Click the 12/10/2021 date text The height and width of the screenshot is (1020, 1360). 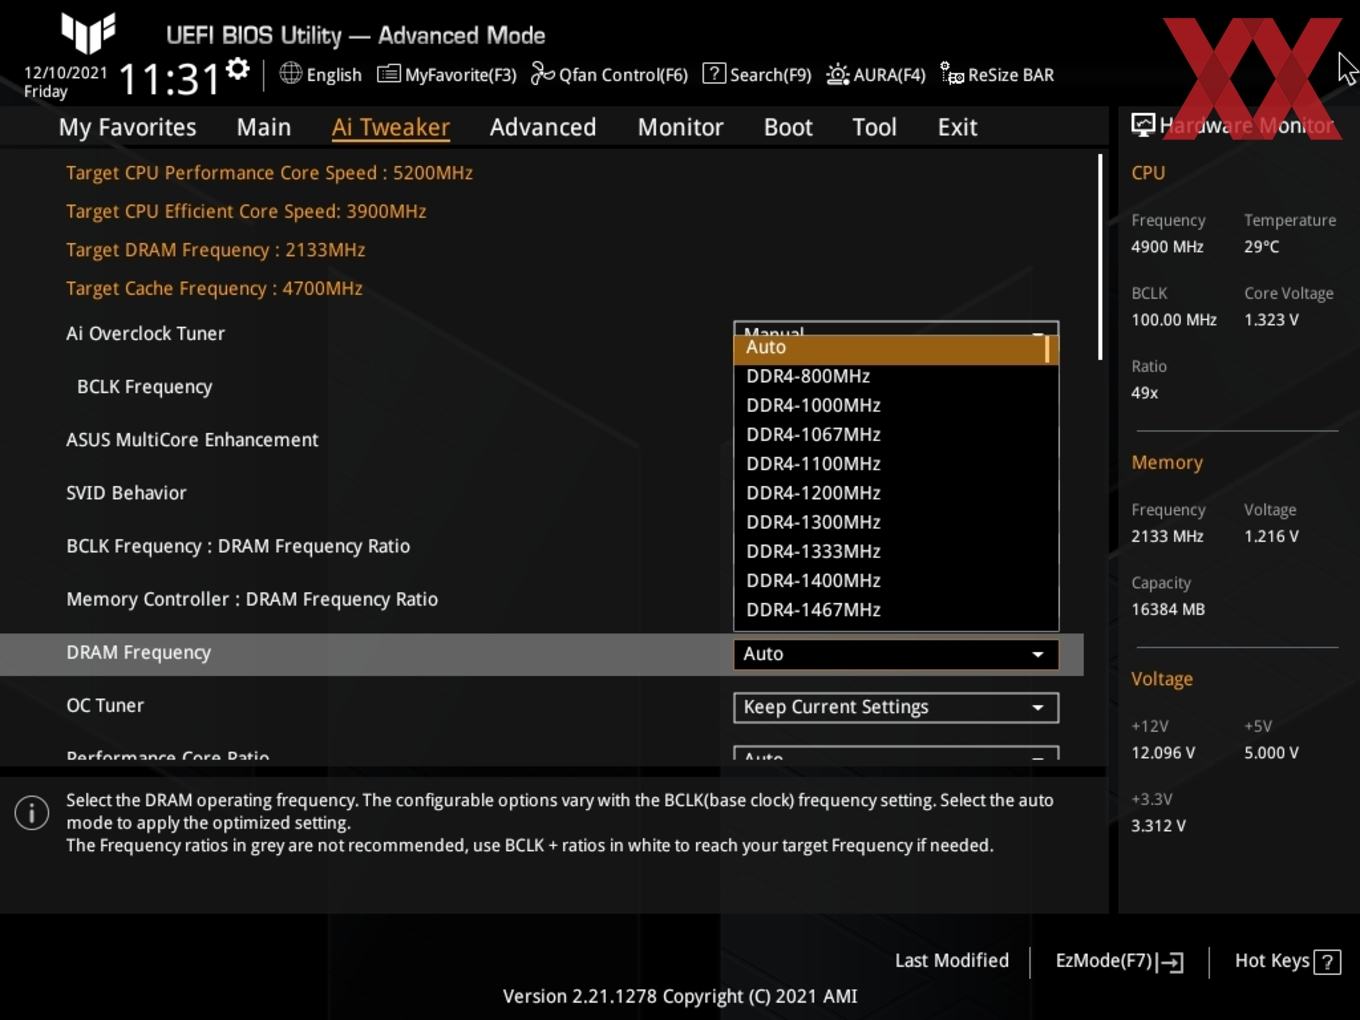65,73
